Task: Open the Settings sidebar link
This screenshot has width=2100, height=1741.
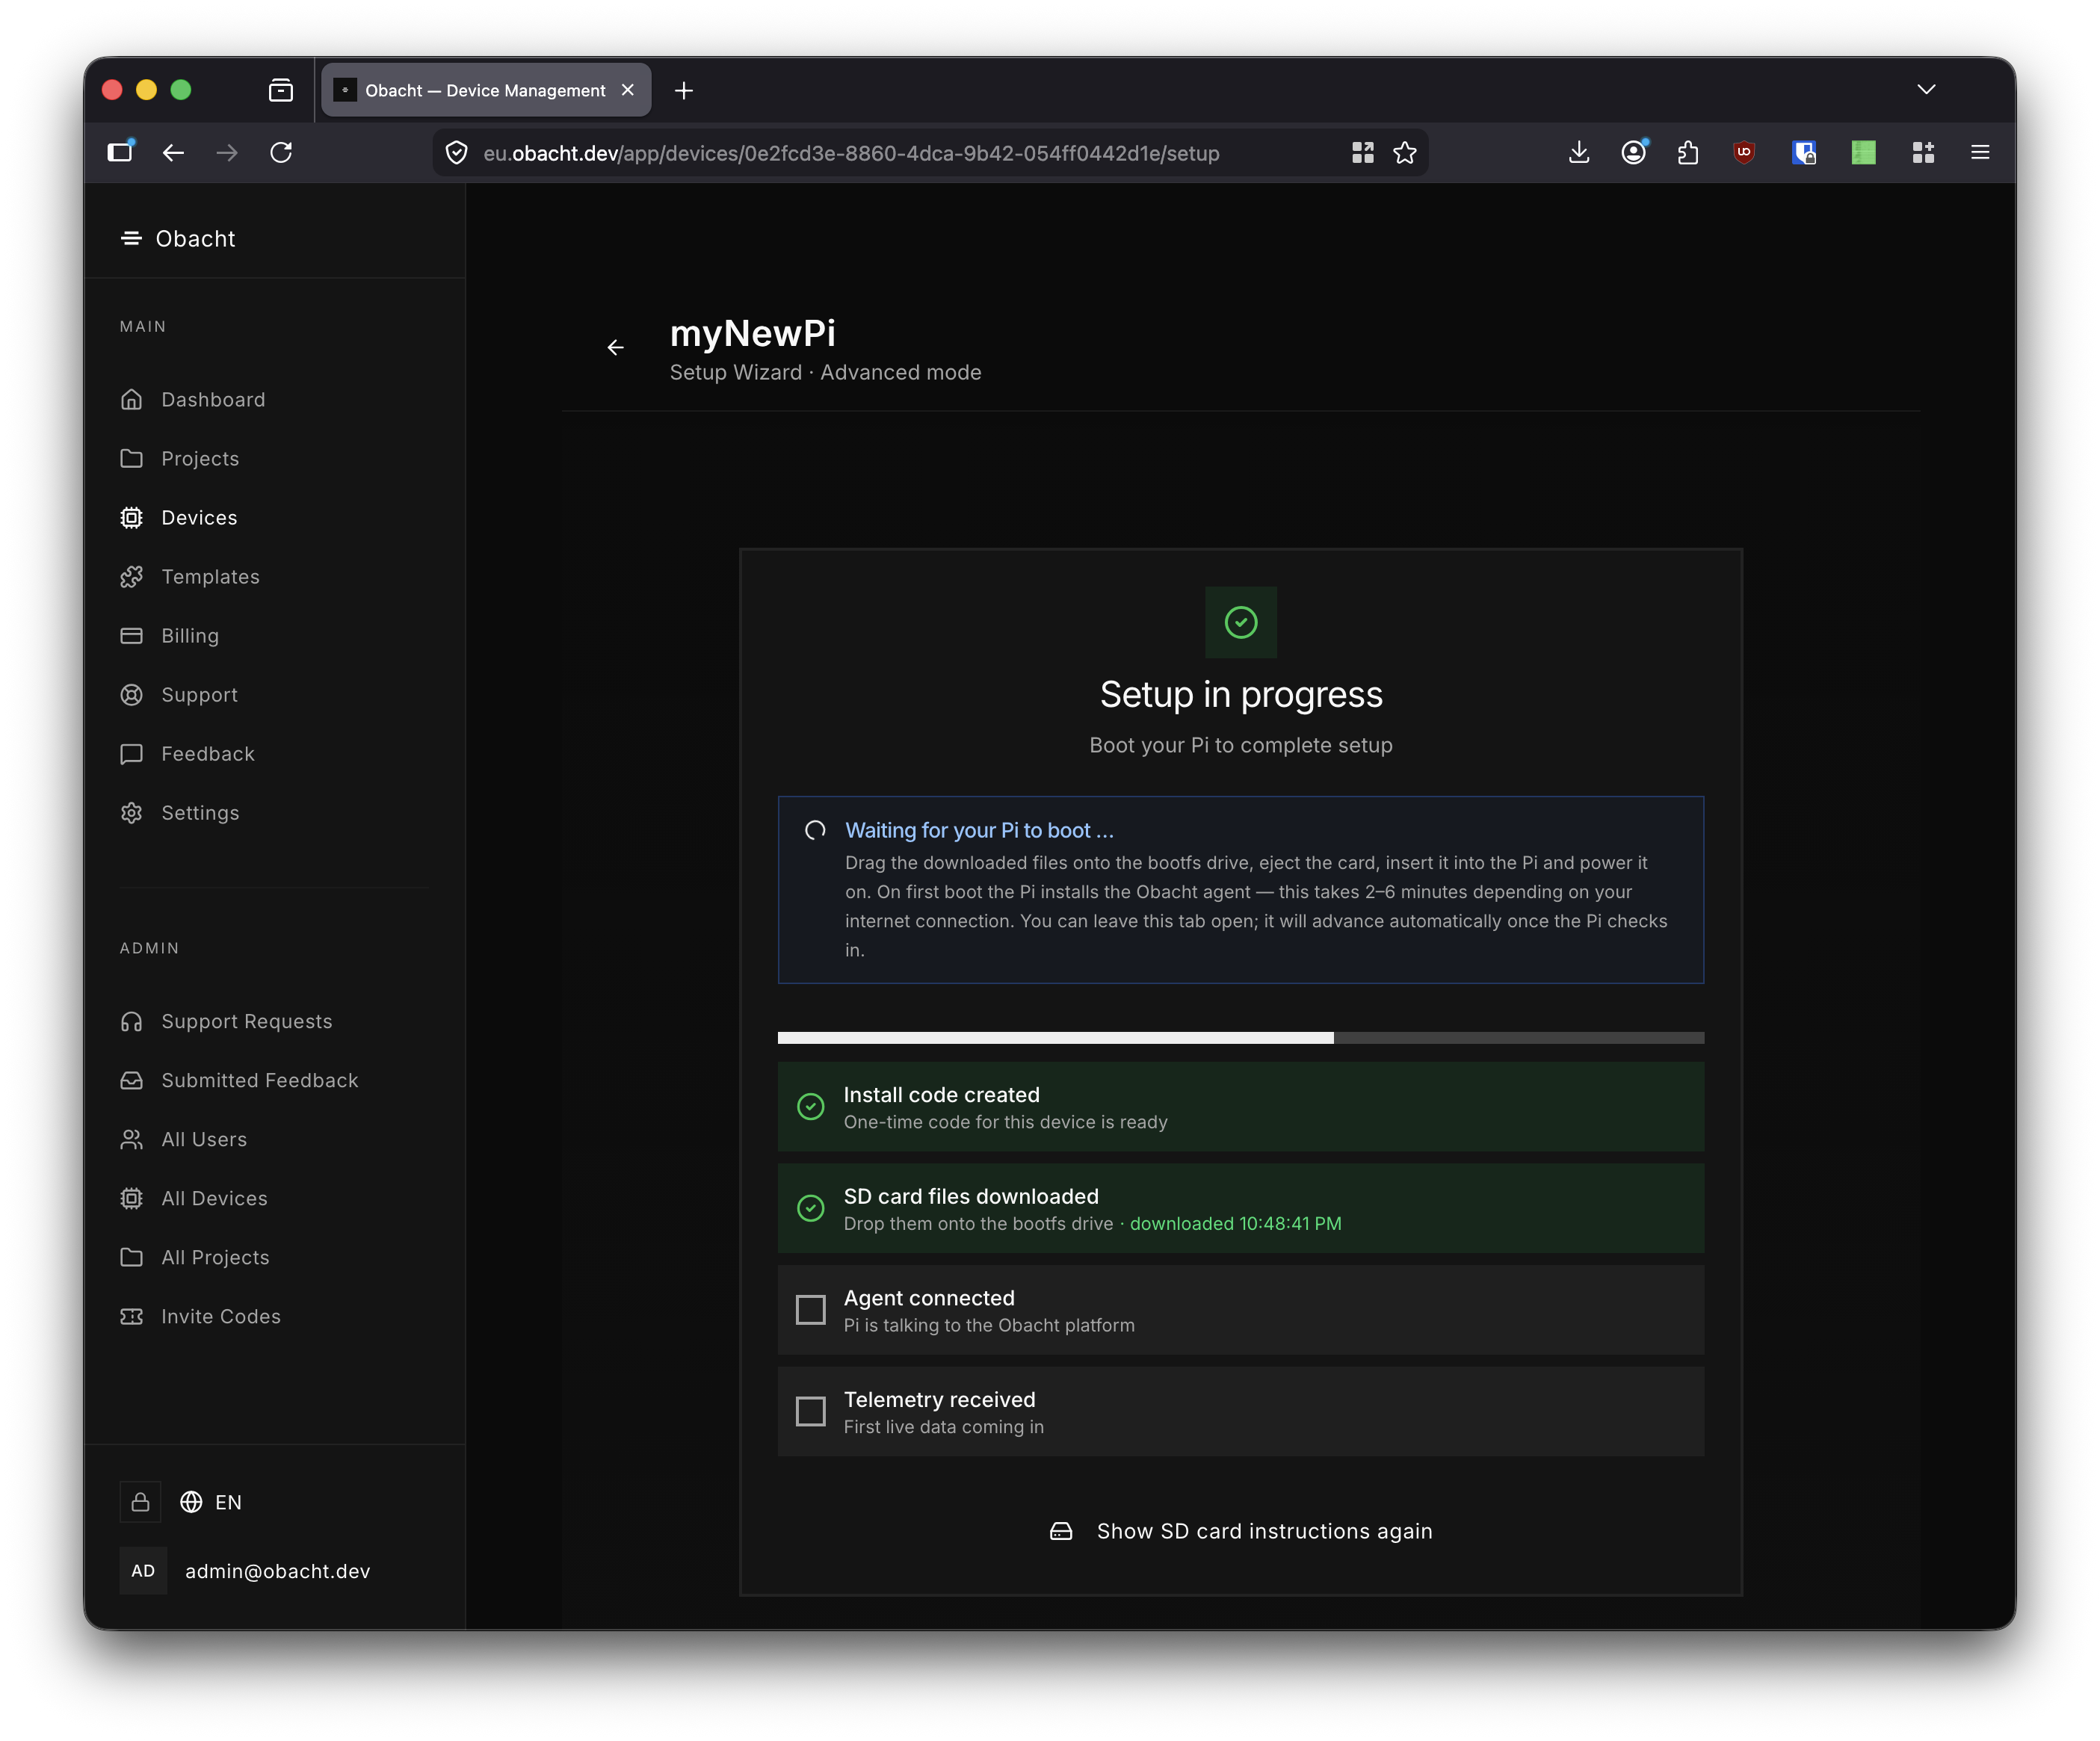Action: [x=180, y=813]
